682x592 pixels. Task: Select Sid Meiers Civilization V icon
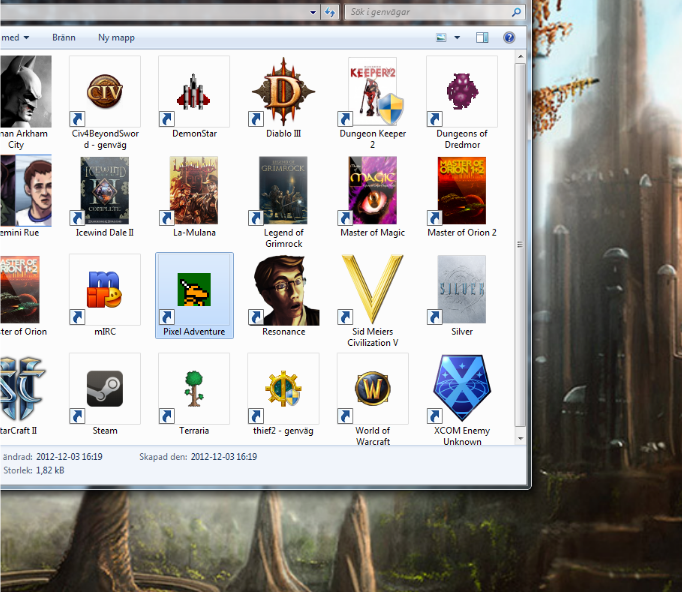372,290
